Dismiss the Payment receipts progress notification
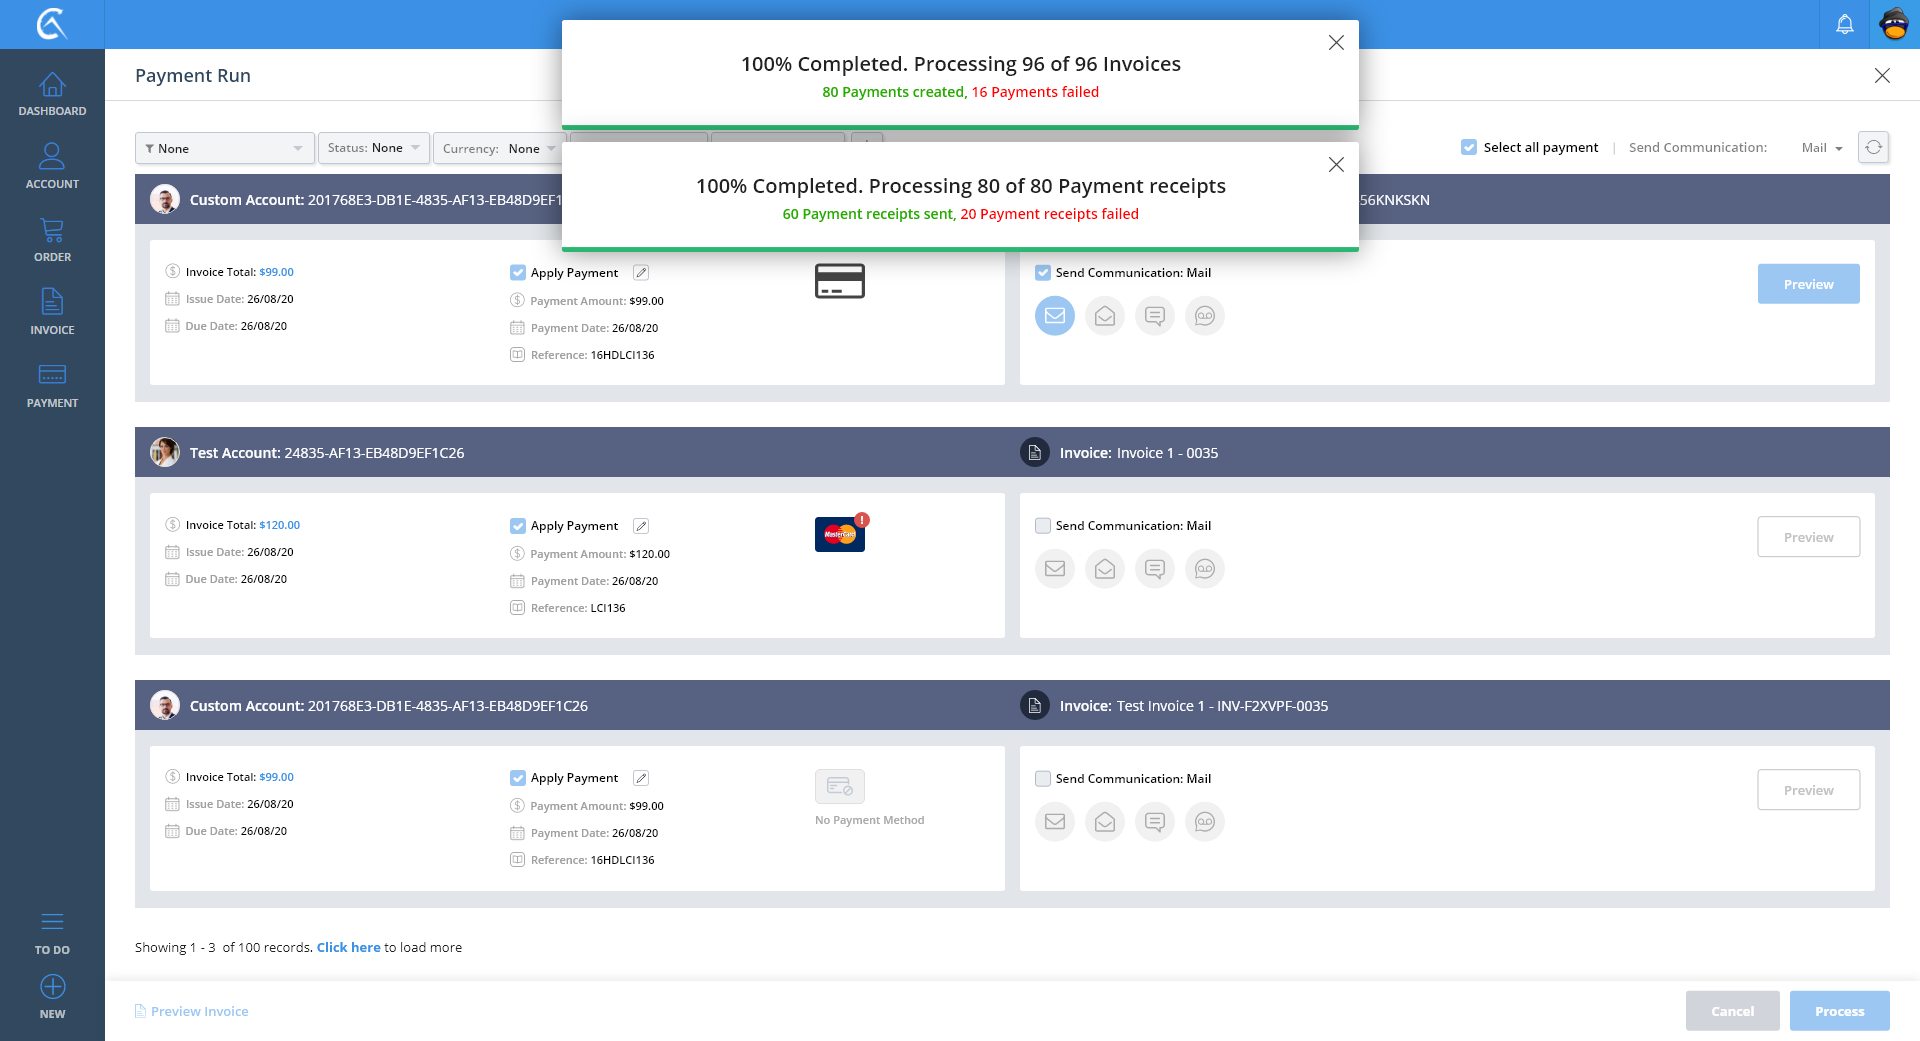Screen dimensions: 1920x1041 [1335, 165]
